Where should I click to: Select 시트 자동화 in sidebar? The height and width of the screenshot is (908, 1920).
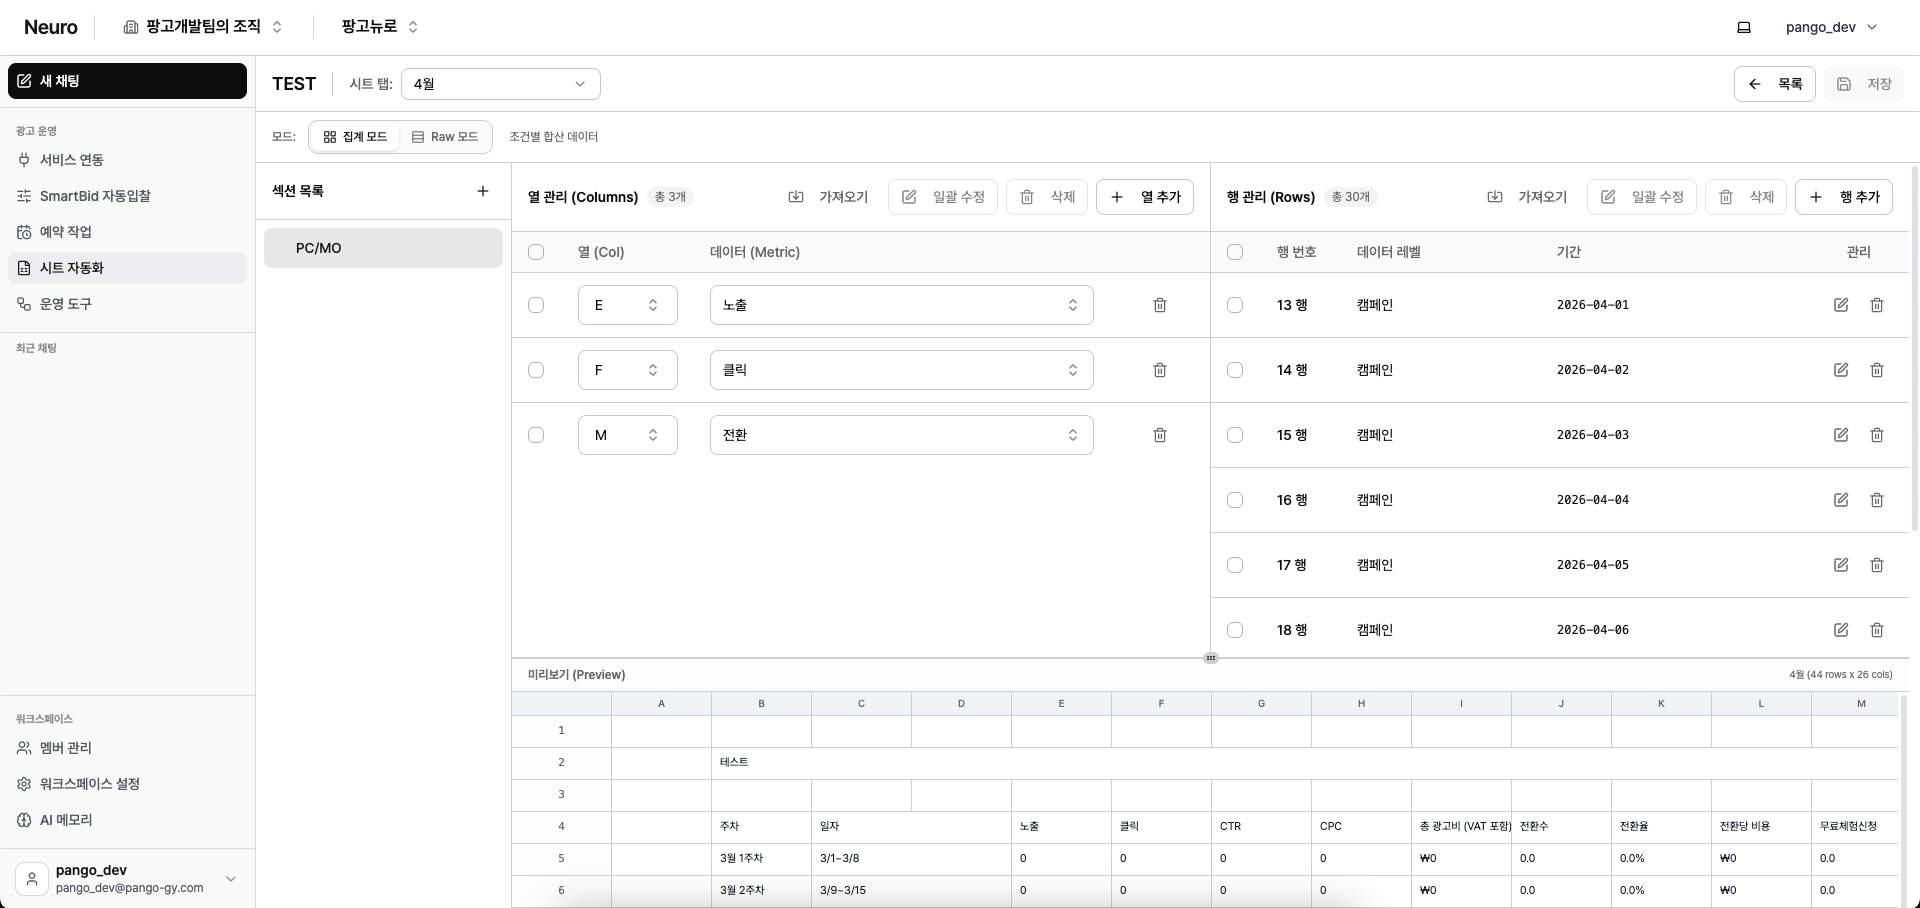coord(127,268)
